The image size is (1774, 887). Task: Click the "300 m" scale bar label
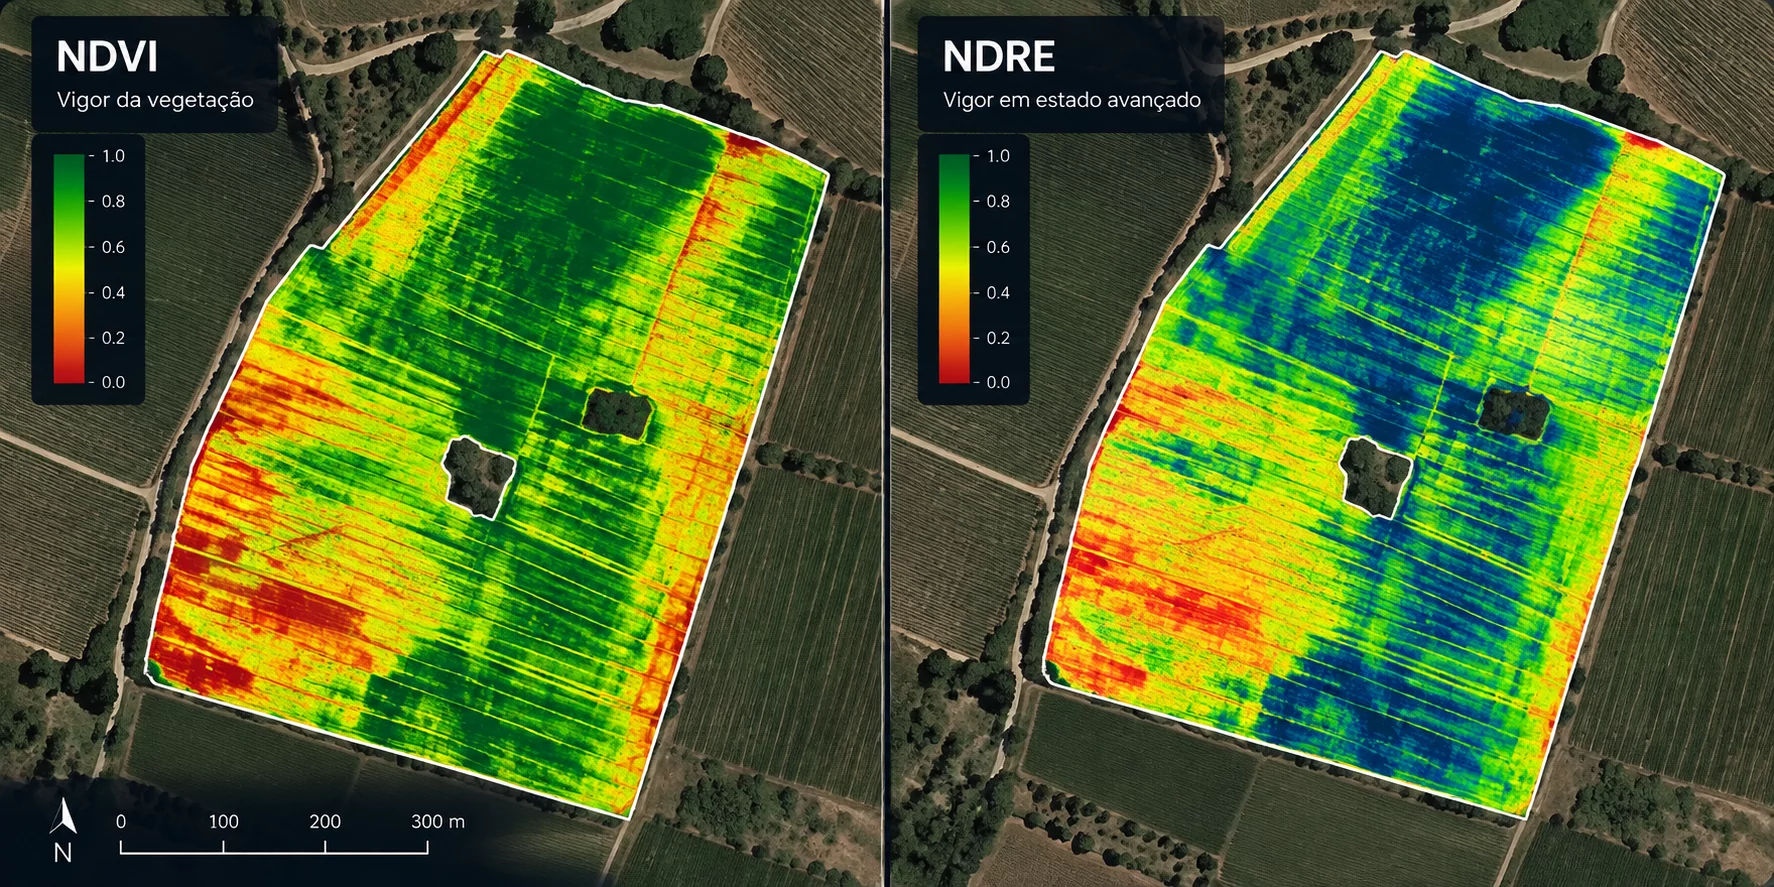pos(438,821)
